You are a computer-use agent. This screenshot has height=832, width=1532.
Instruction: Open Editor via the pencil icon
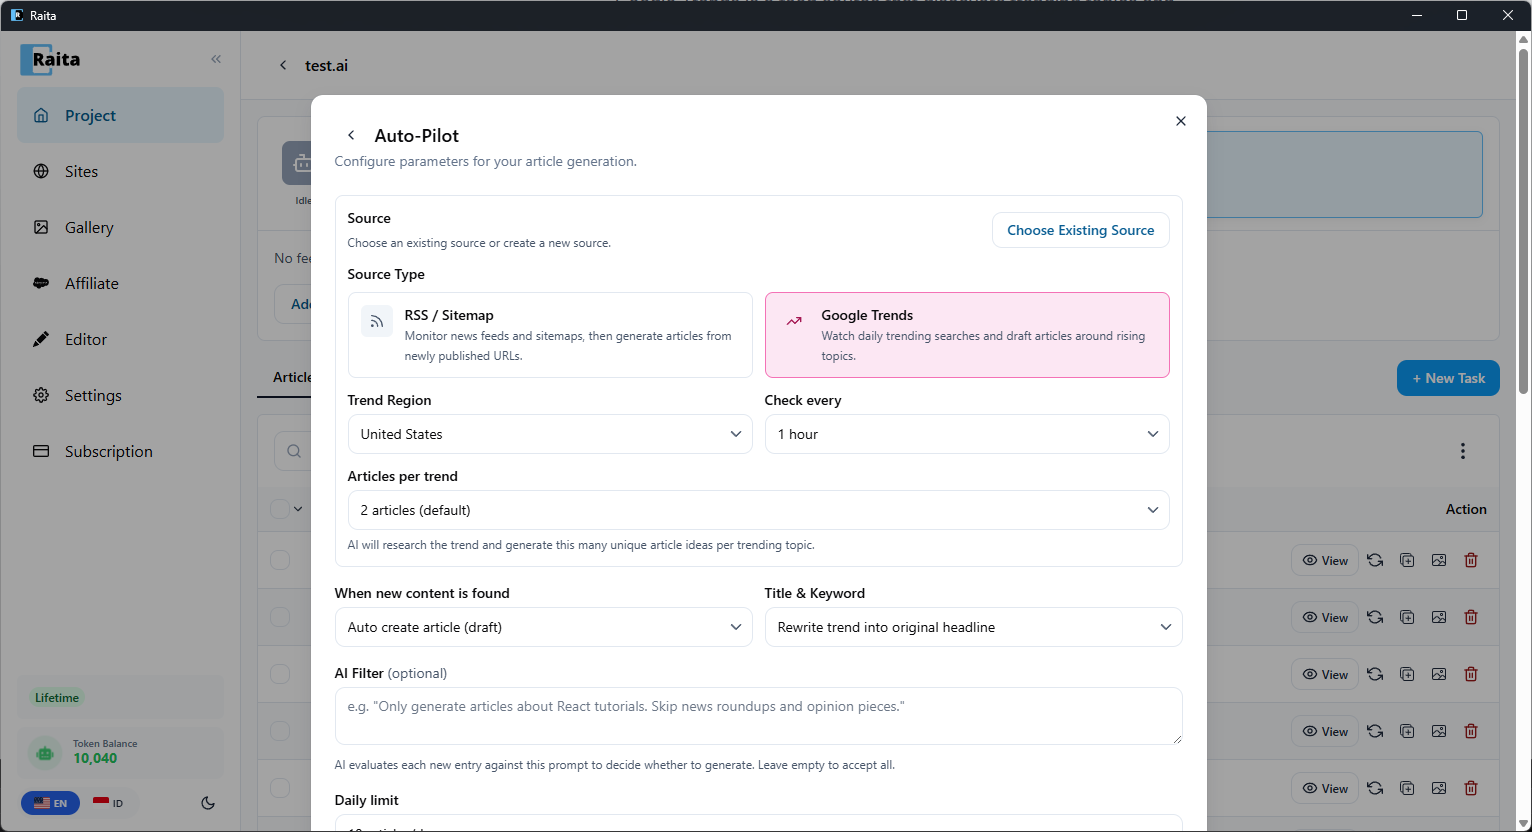click(41, 339)
